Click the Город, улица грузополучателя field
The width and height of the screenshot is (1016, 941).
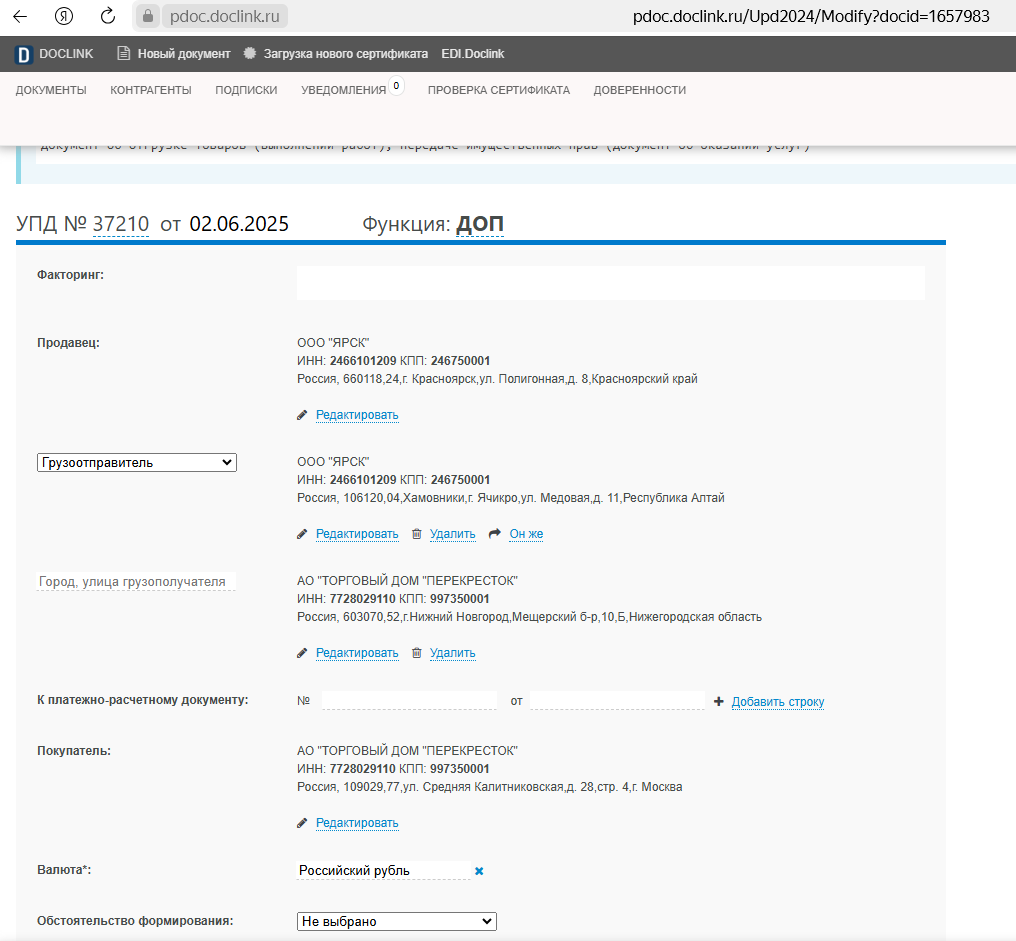click(136, 582)
